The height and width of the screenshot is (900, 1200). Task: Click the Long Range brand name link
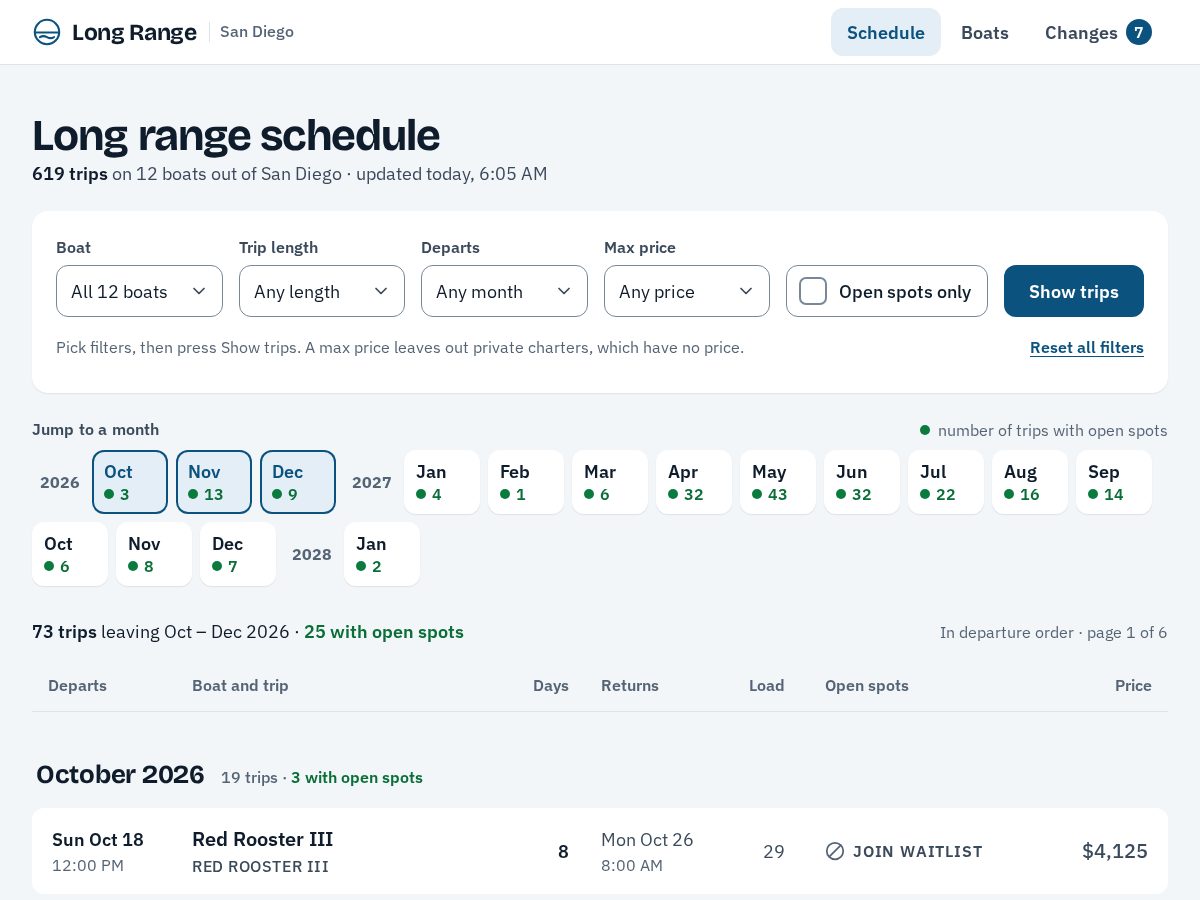pyautogui.click(x=134, y=32)
